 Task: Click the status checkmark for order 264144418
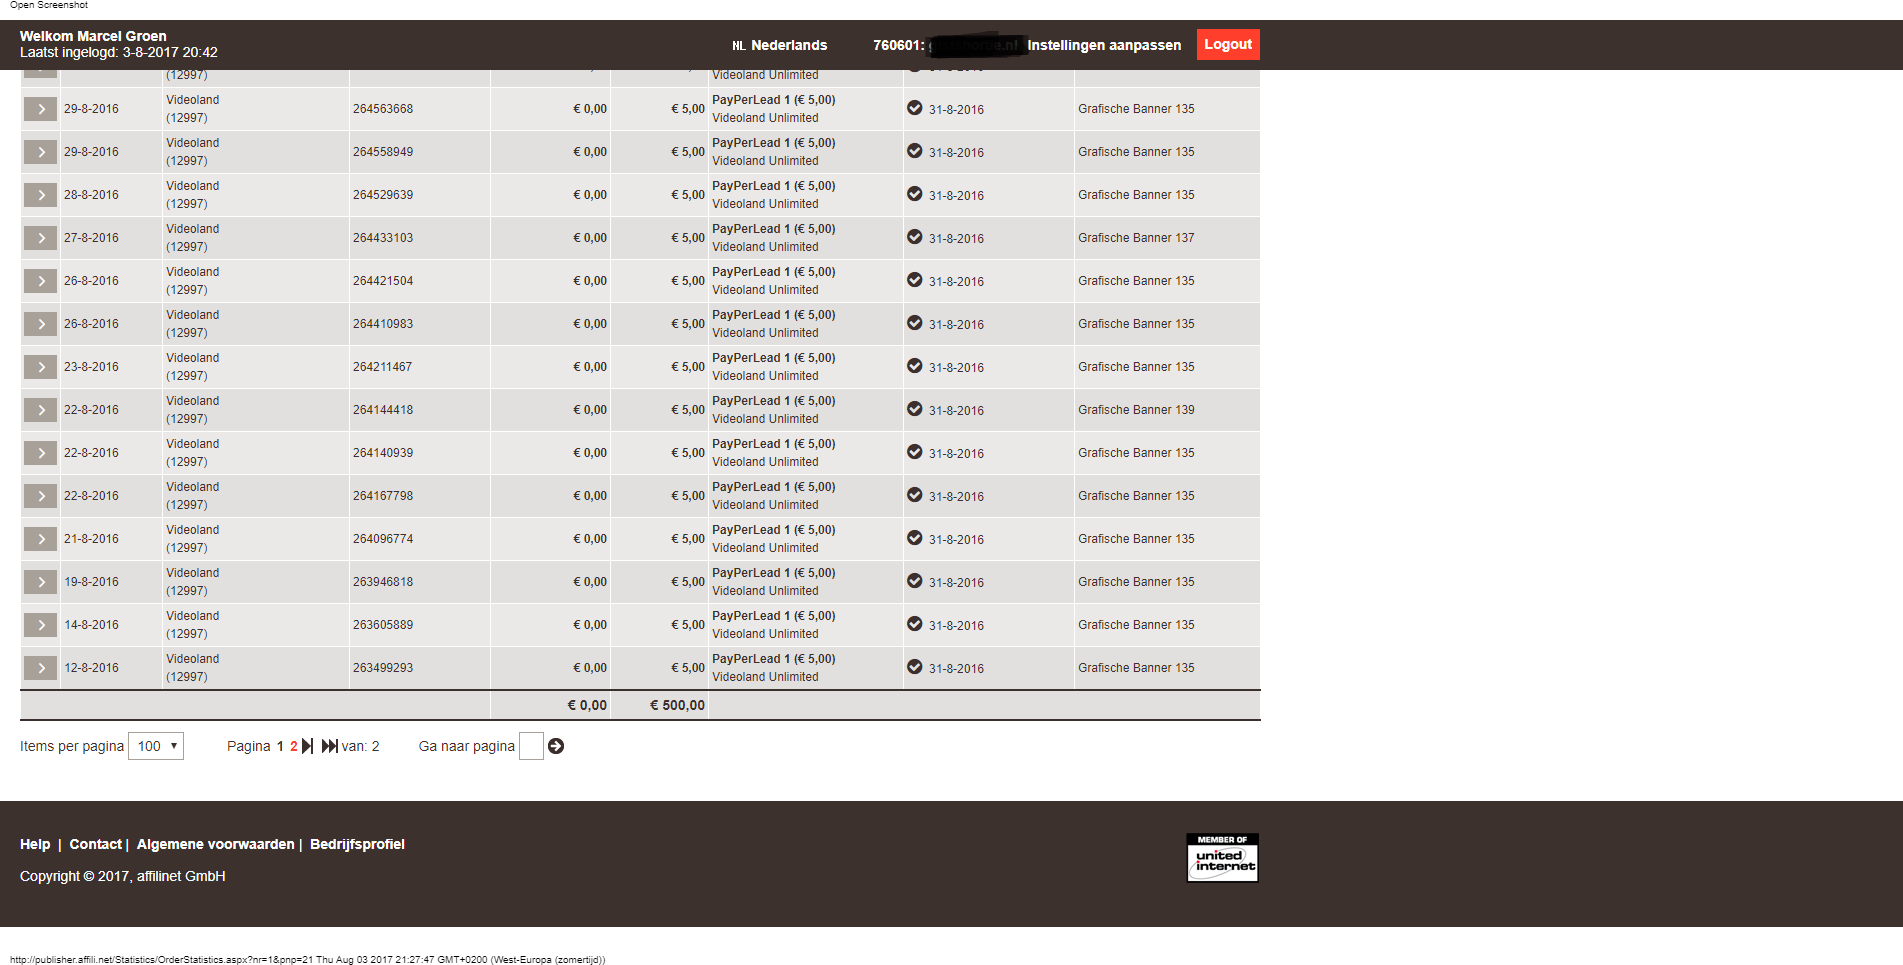pyautogui.click(x=915, y=409)
